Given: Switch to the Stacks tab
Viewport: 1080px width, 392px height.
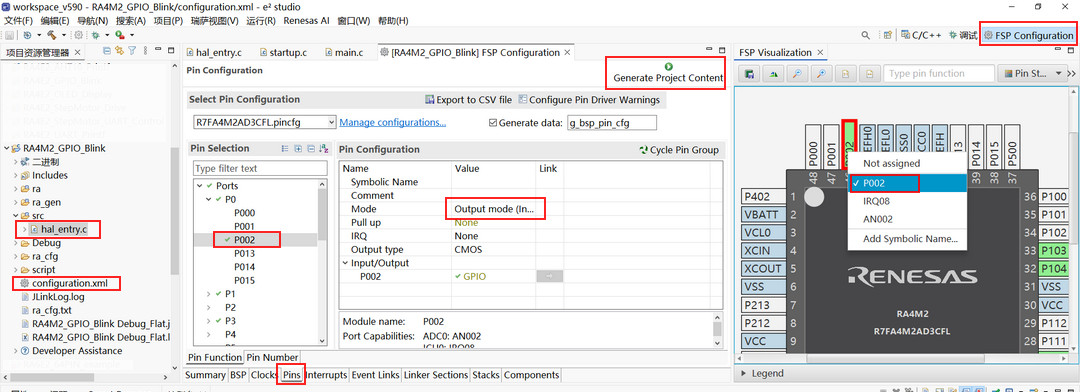Looking at the screenshot, I should [x=486, y=375].
